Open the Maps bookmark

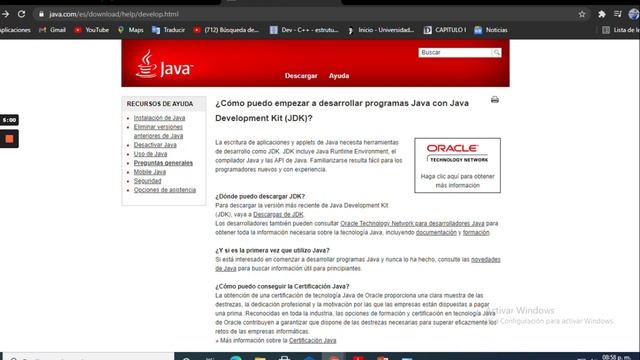[x=131, y=30]
